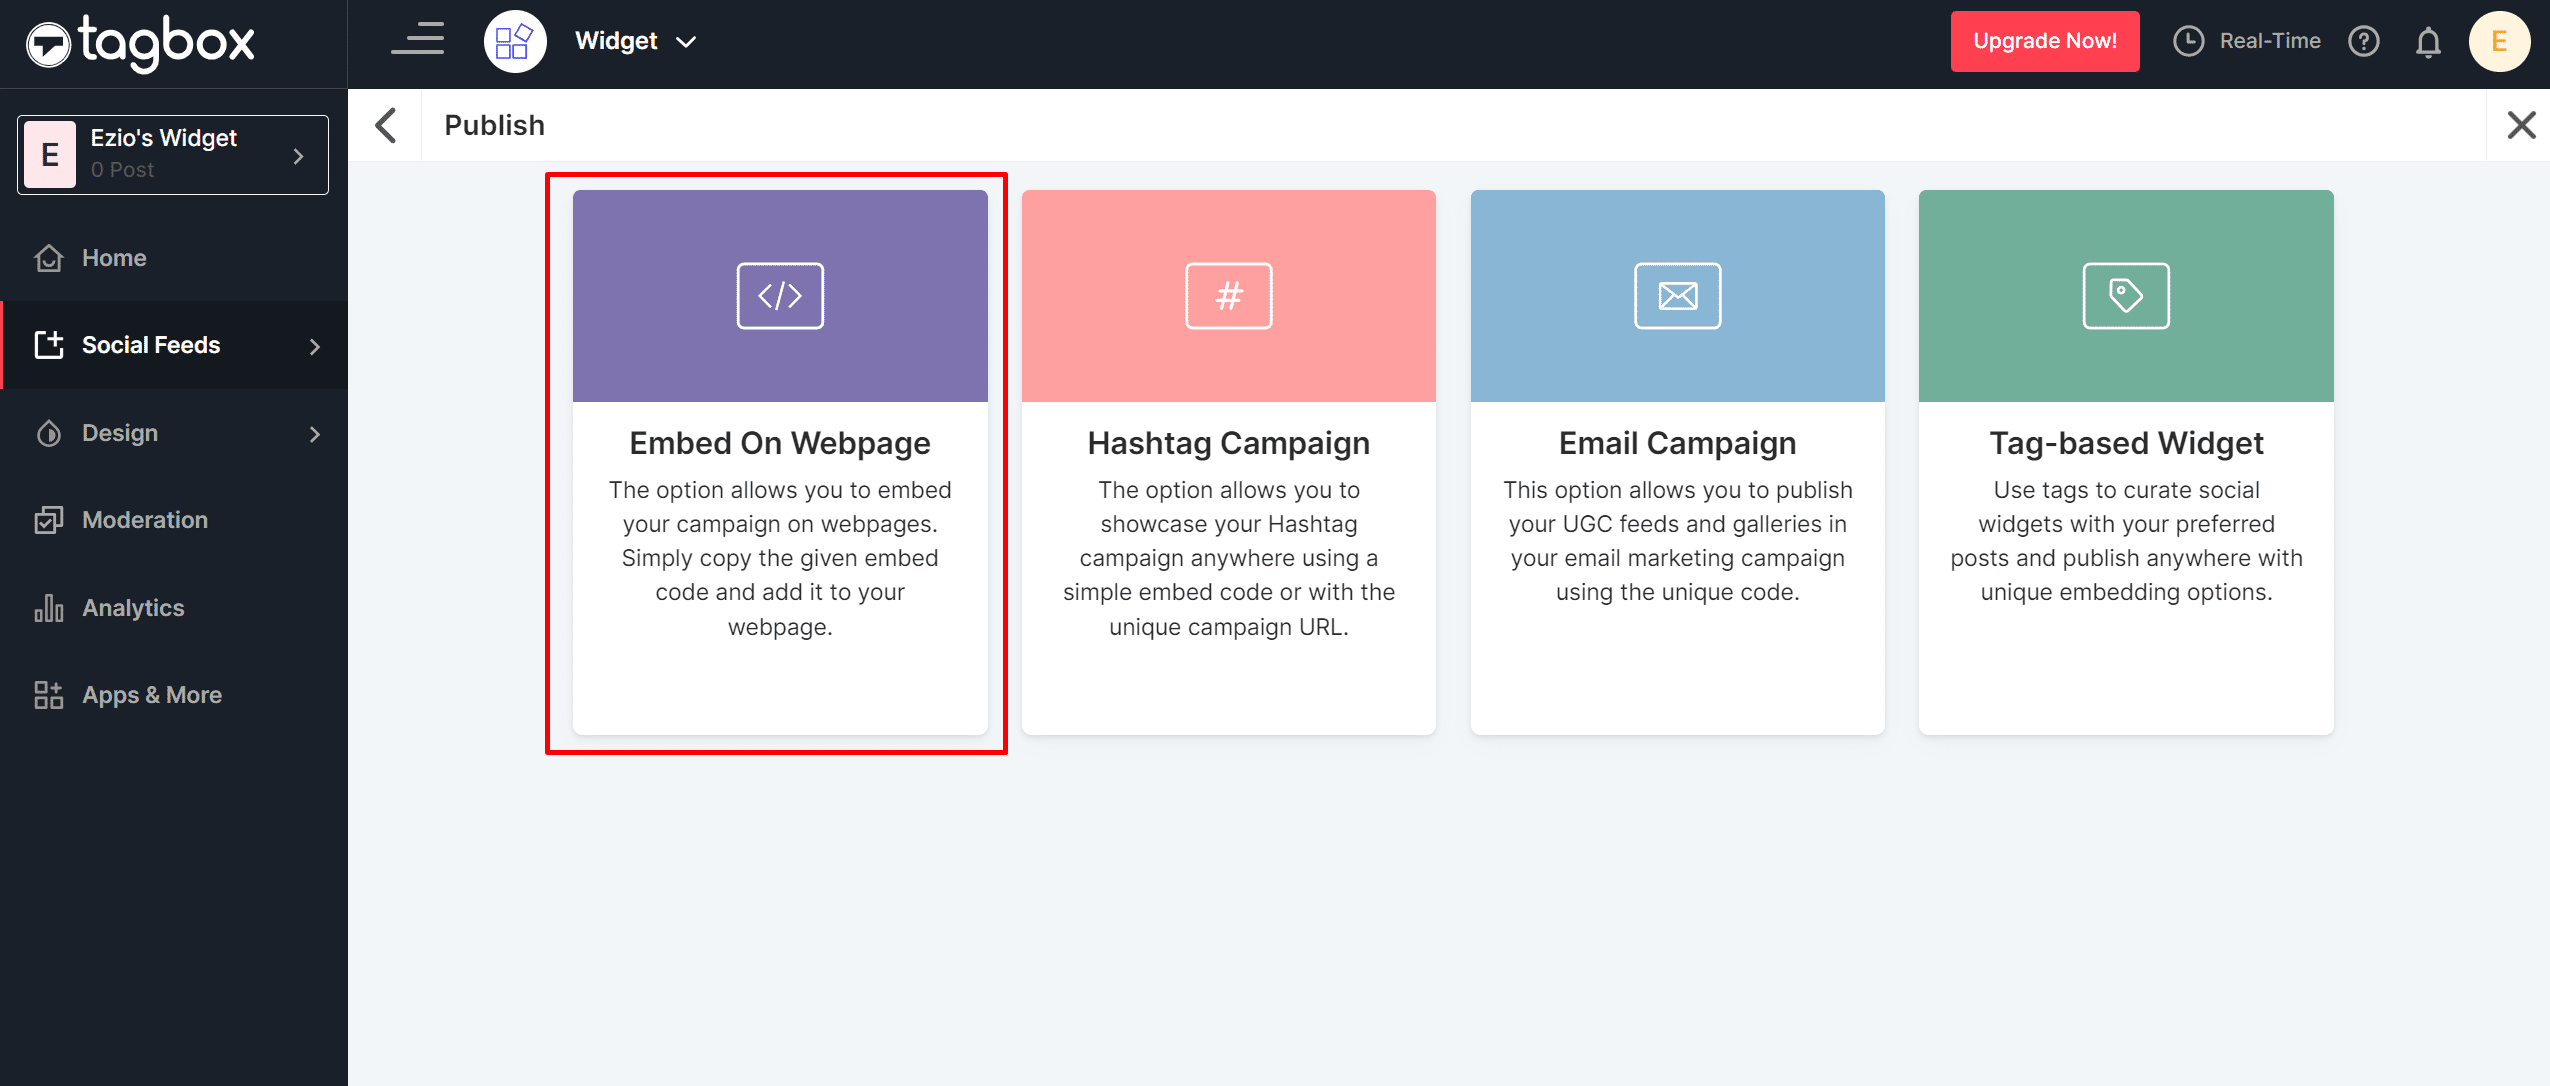The width and height of the screenshot is (2550, 1086).
Task: Collapse sidebar with hamburger menu icon
Action: point(418,40)
